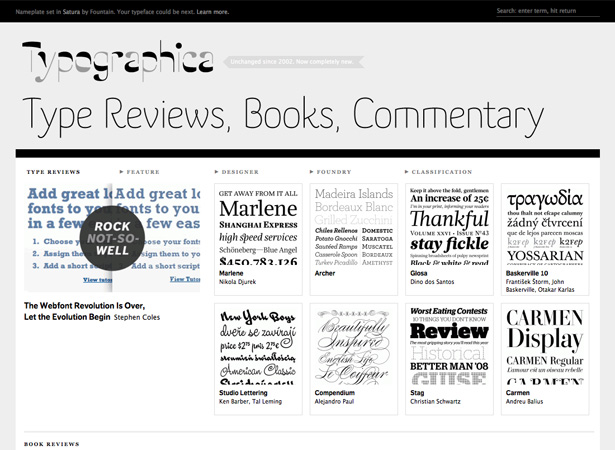Open the Studio Lettering review title
The height and width of the screenshot is (450, 615).
[243, 393]
